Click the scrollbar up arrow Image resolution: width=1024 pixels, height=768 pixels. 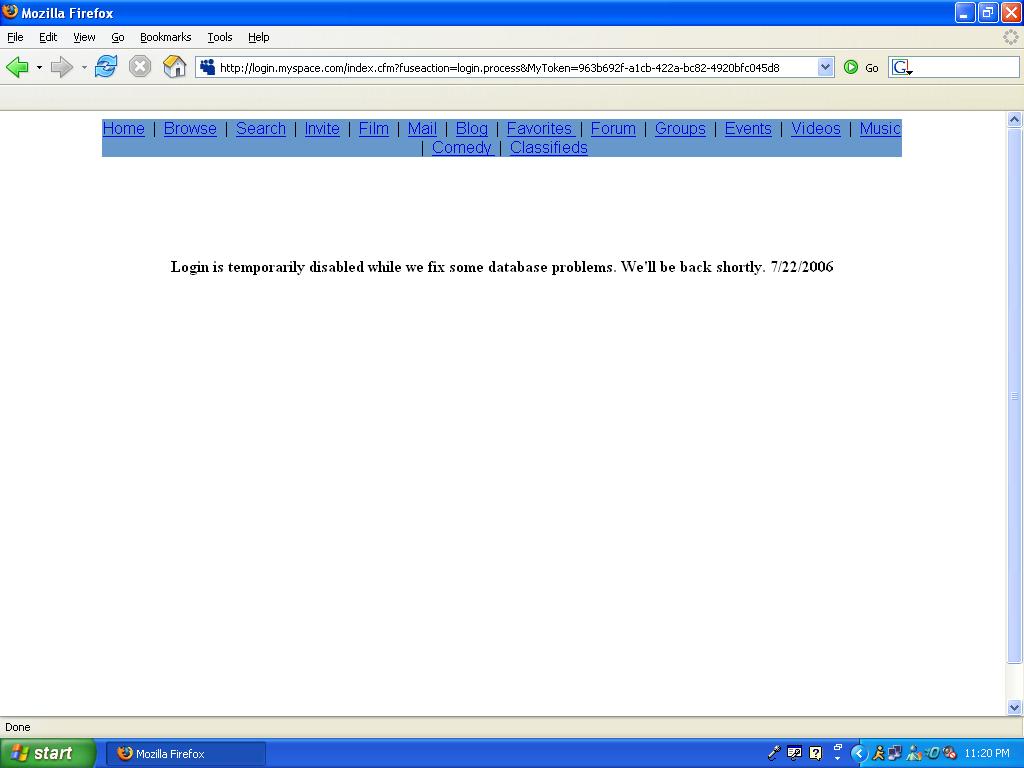coord(1014,119)
